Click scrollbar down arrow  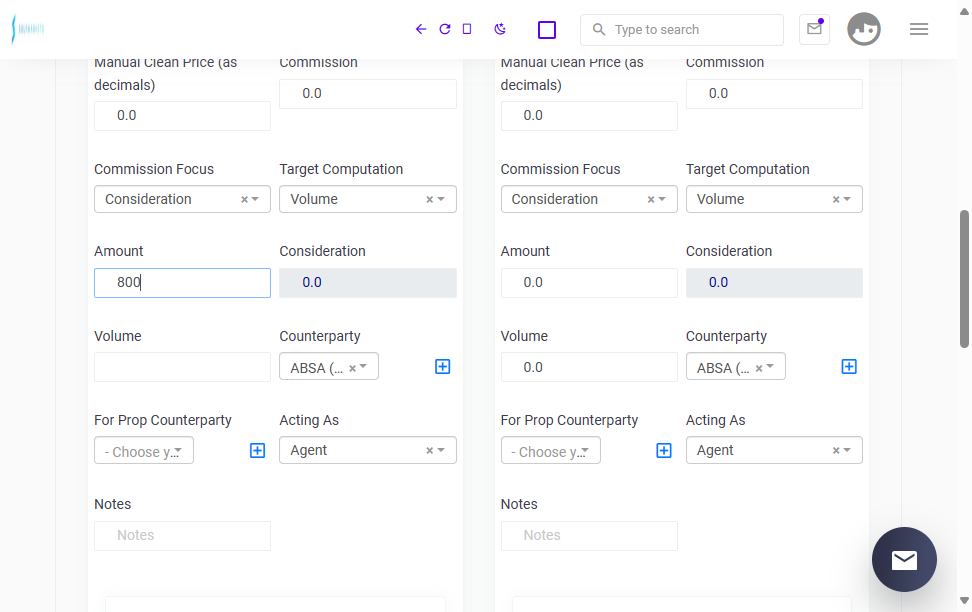pos(964,600)
